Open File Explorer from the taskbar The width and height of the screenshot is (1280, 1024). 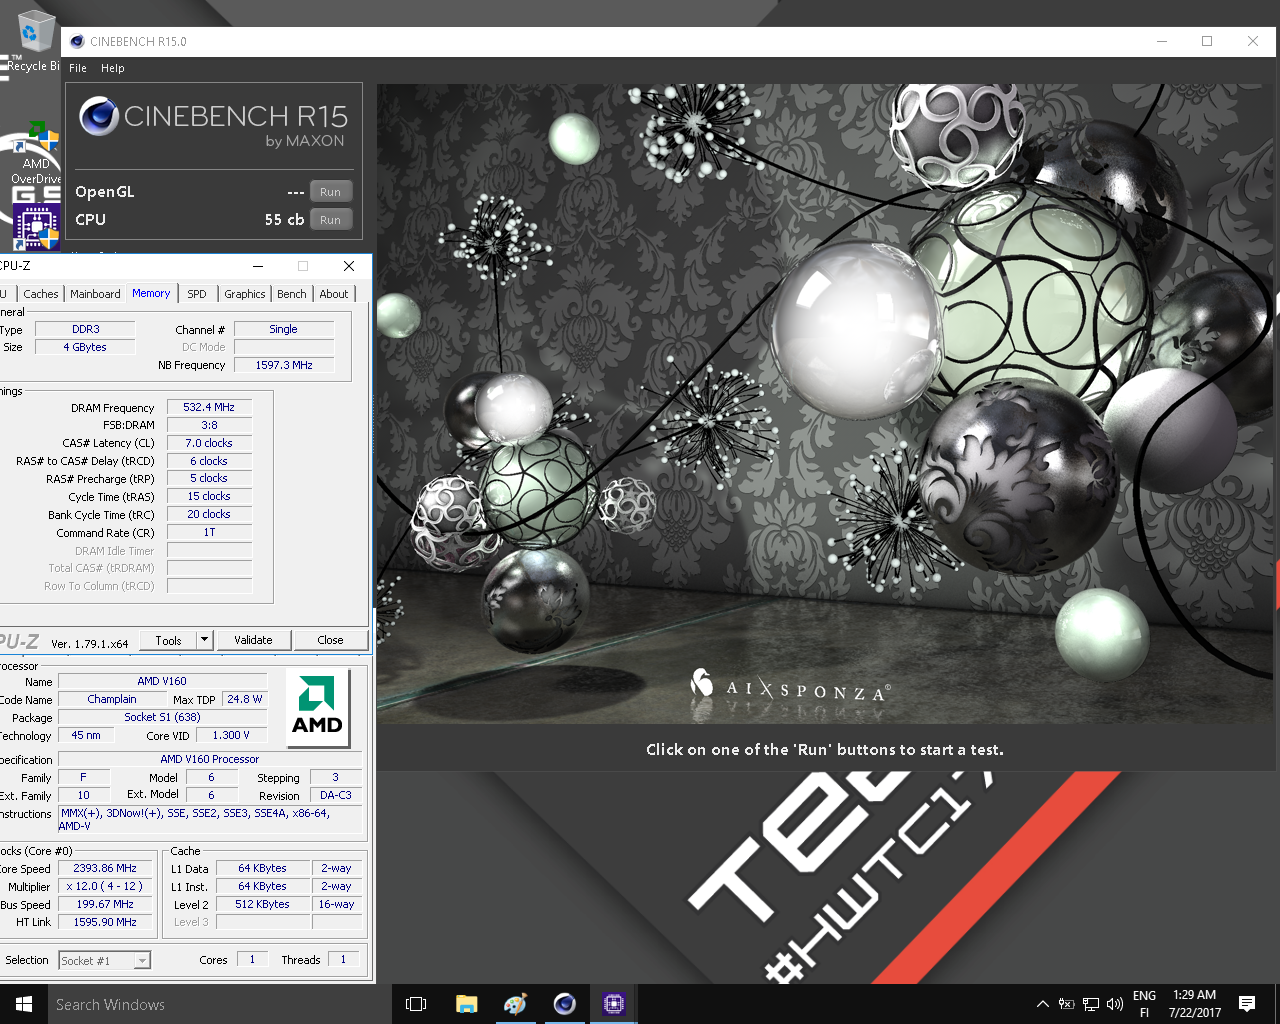pyautogui.click(x=466, y=1004)
